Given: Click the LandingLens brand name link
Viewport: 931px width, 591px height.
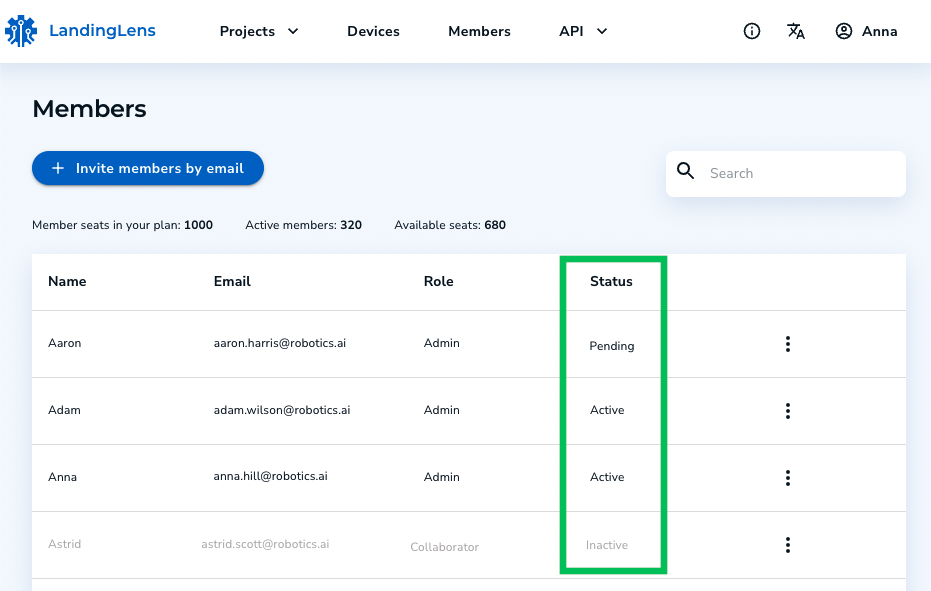Looking at the screenshot, I should (102, 30).
